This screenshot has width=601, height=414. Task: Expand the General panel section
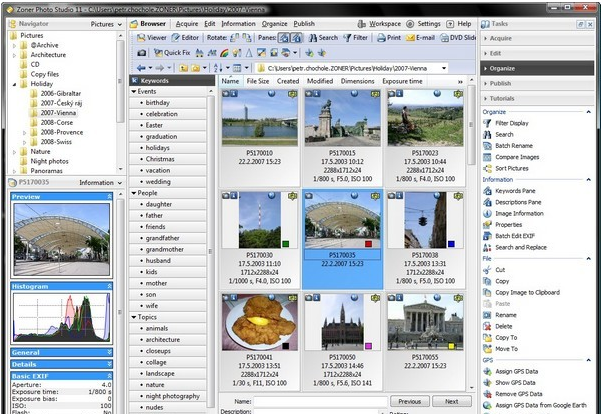coord(110,352)
